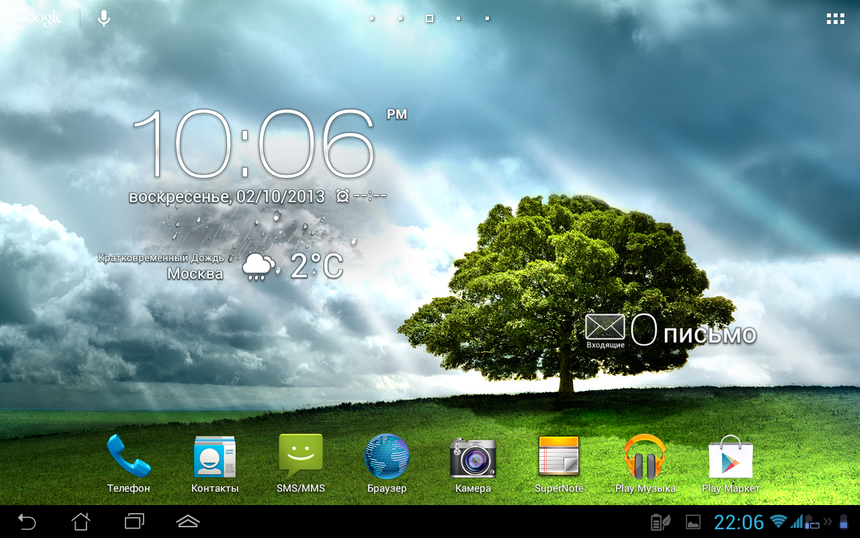The width and height of the screenshot is (860, 538).
Task: Start voice search with microphone icon
Action: [x=104, y=19]
